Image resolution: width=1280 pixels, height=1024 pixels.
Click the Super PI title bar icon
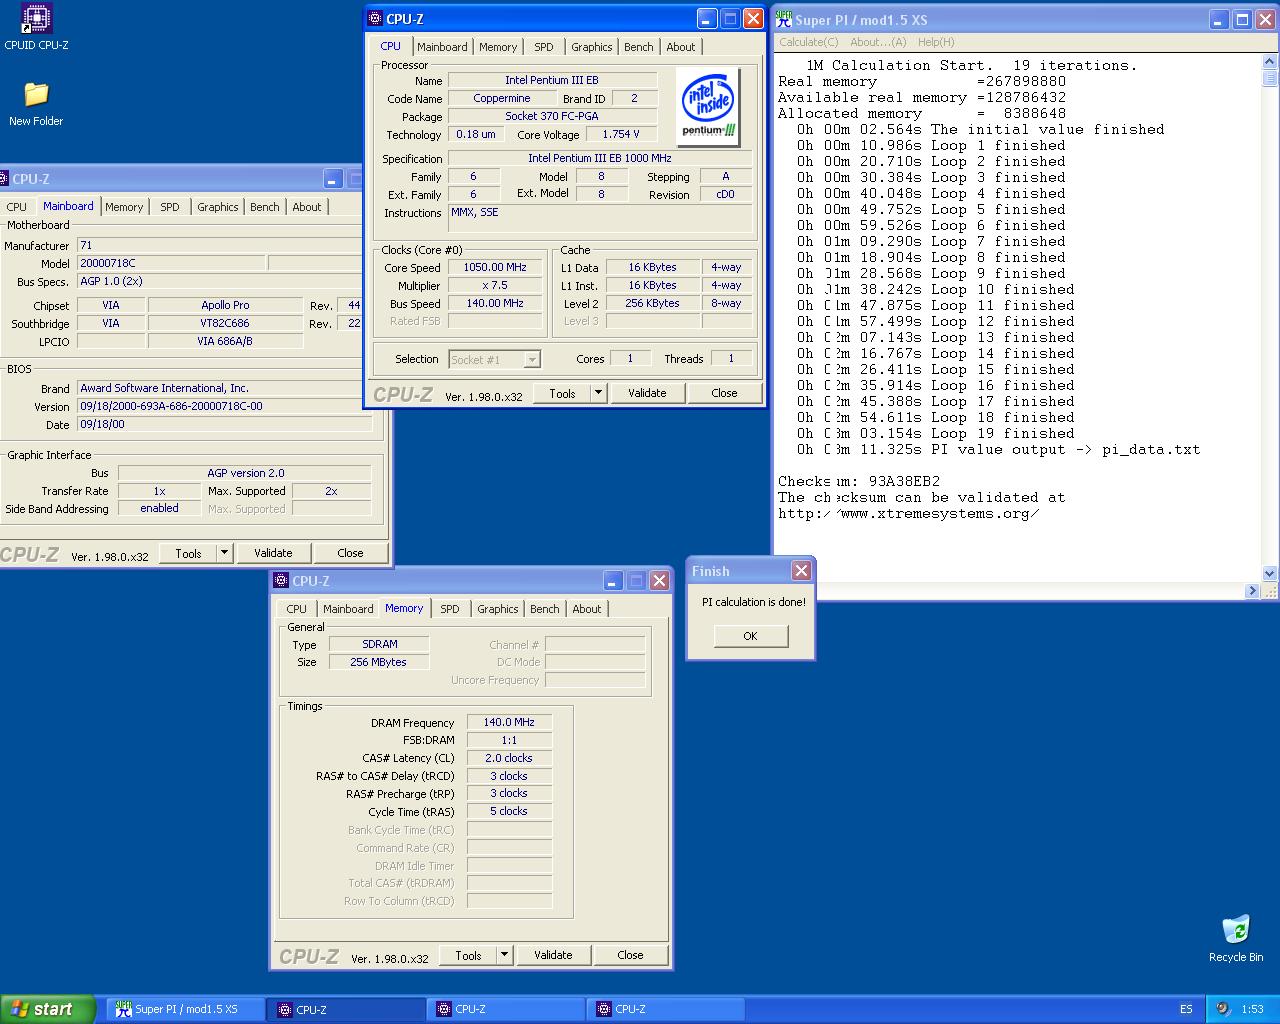[x=785, y=19]
